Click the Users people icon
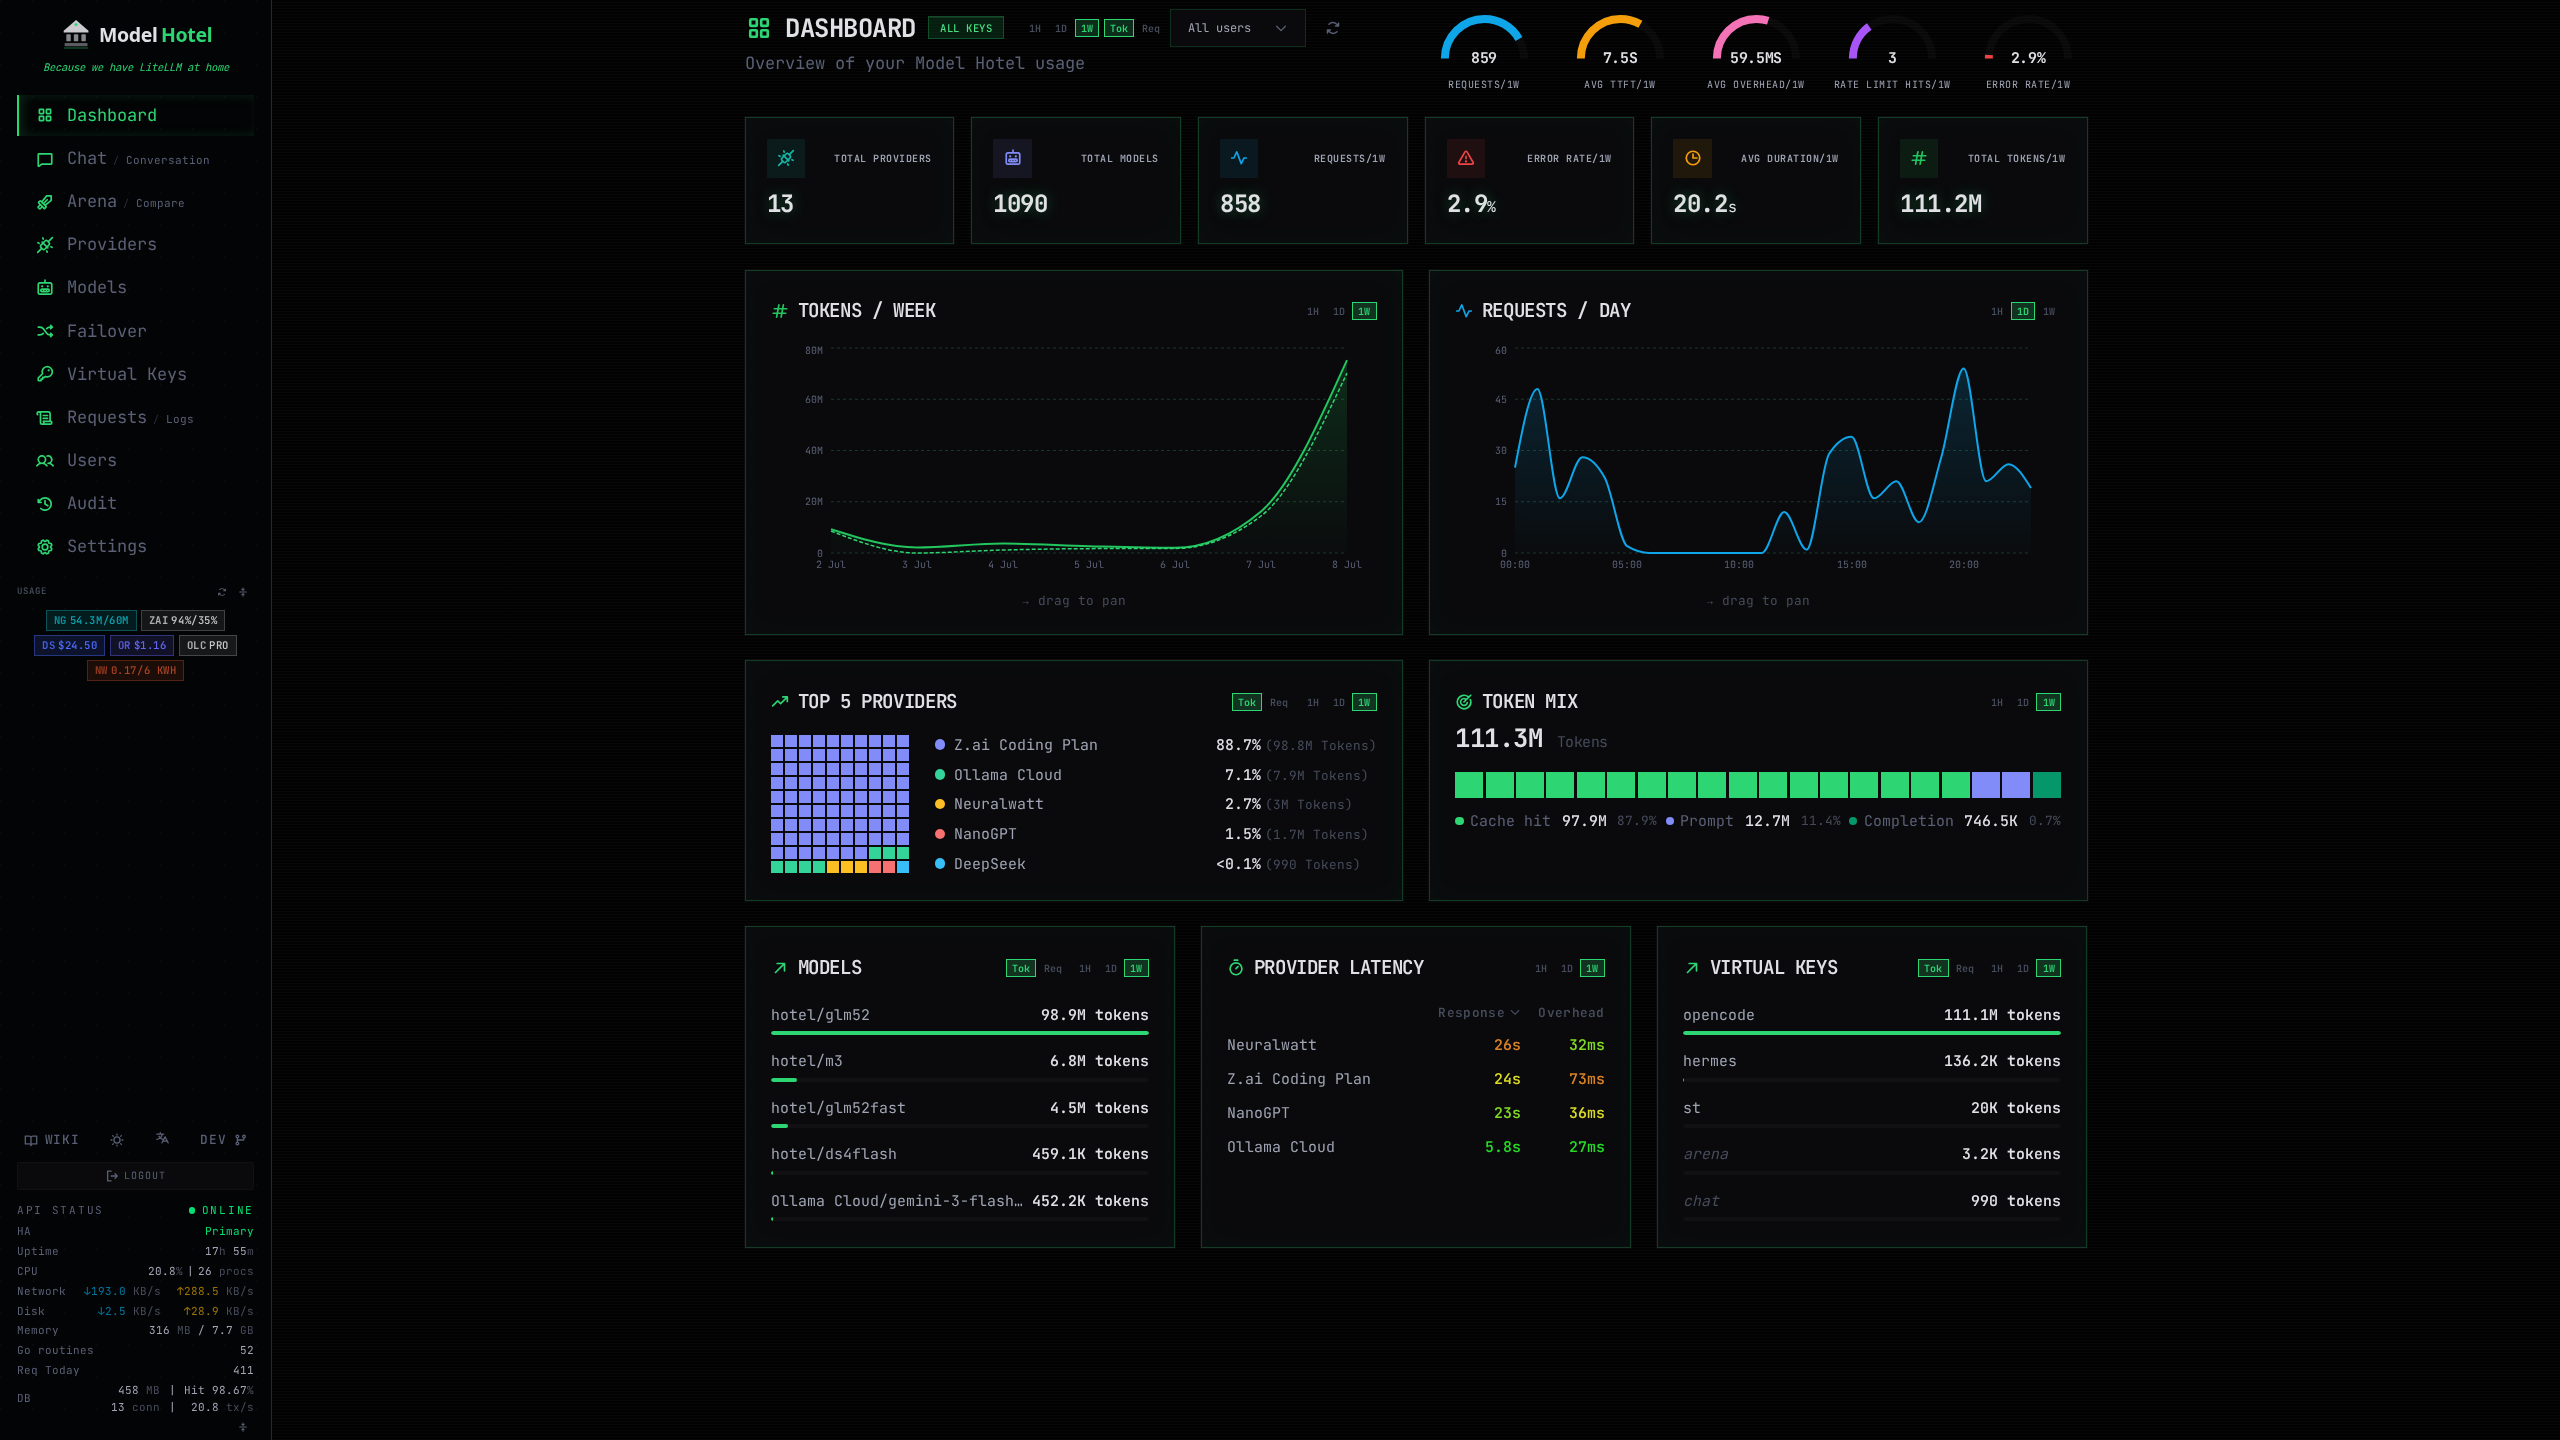2560x1440 pixels. [45, 461]
